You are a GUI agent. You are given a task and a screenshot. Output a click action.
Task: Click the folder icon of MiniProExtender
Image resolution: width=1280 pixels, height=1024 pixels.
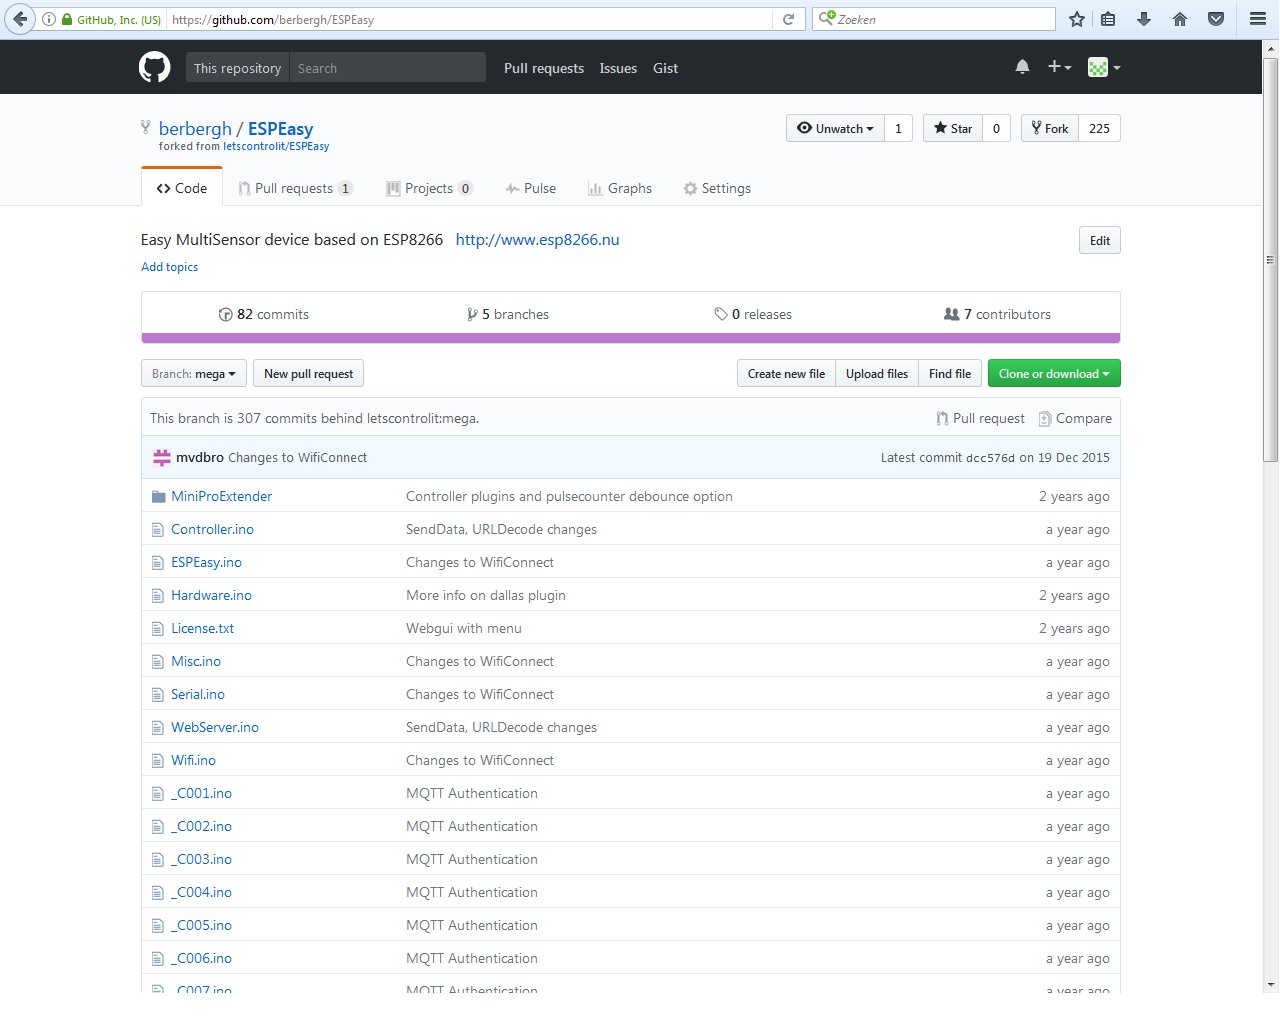coord(158,497)
